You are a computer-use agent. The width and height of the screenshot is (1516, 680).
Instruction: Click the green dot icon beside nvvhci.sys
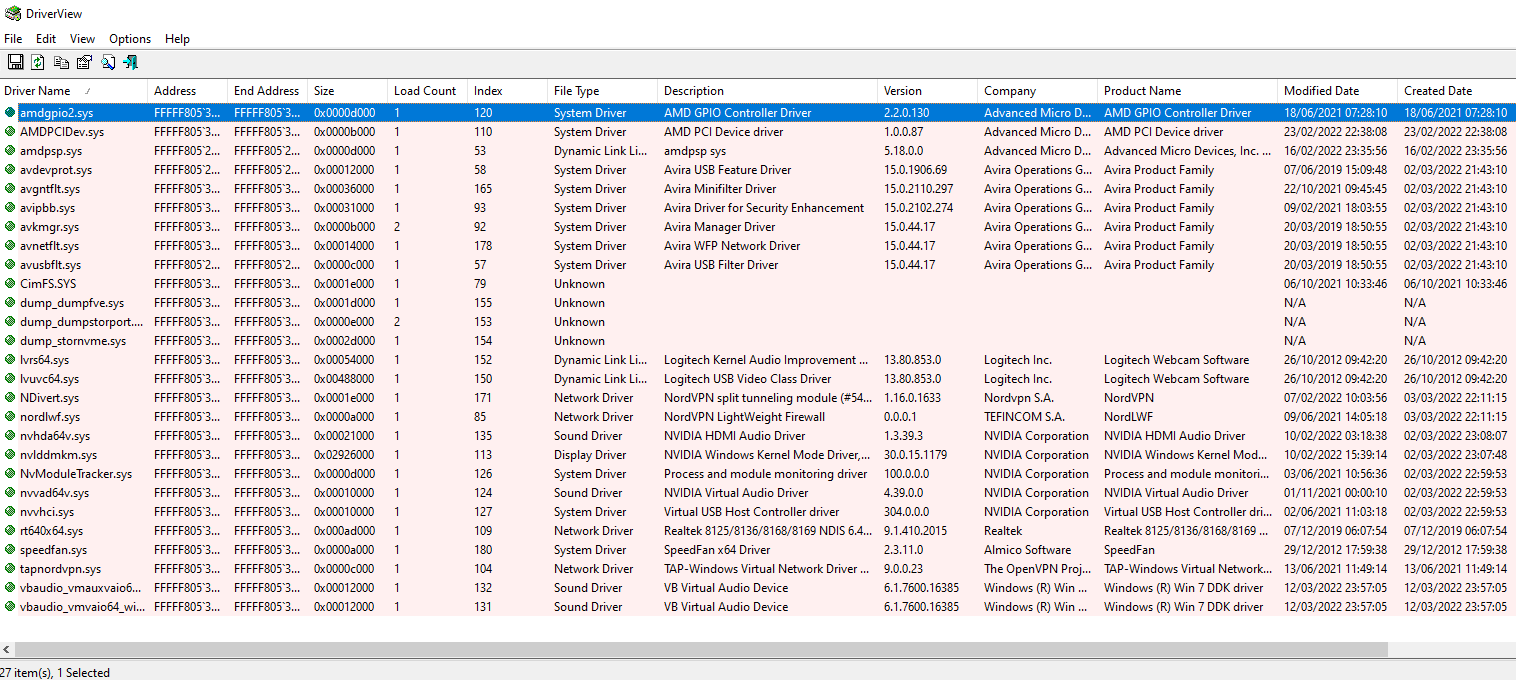[x=10, y=512]
